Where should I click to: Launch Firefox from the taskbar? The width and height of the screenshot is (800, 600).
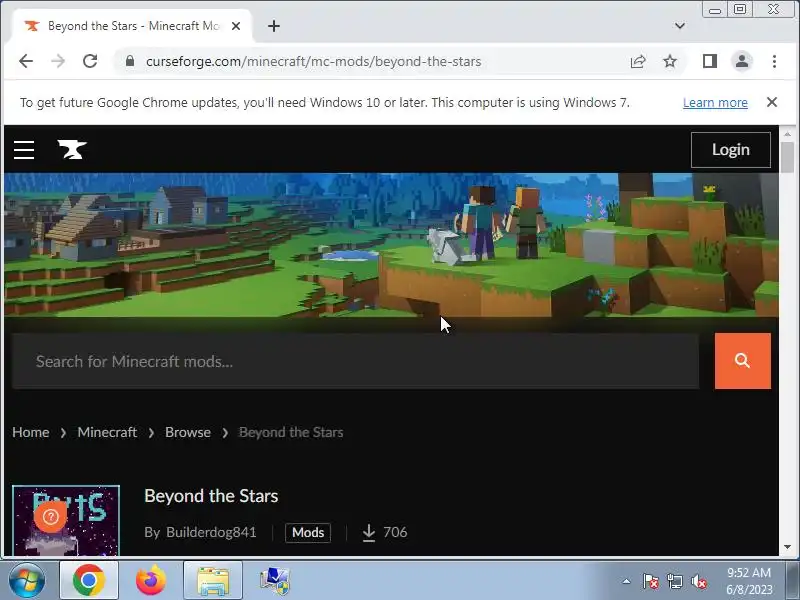pyautogui.click(x=151, y=581)
